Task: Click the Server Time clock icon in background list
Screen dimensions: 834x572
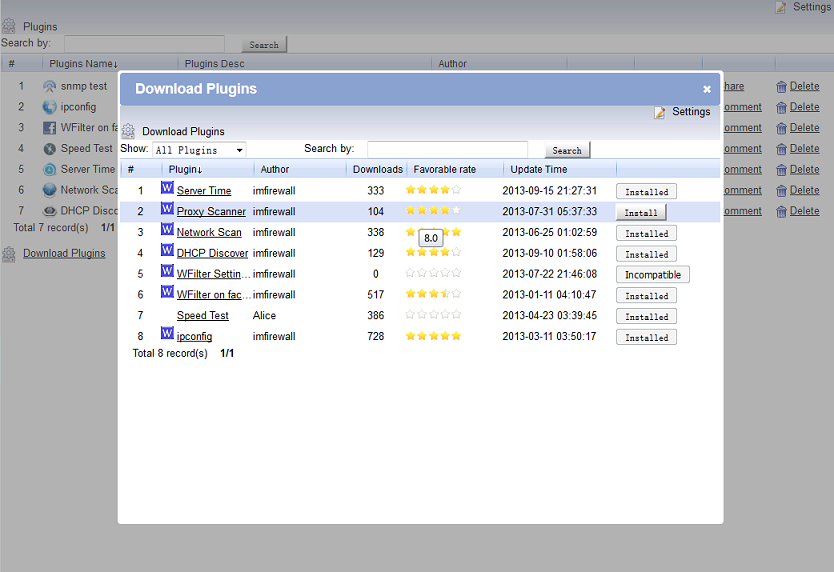Action: [x=49, y=170]
